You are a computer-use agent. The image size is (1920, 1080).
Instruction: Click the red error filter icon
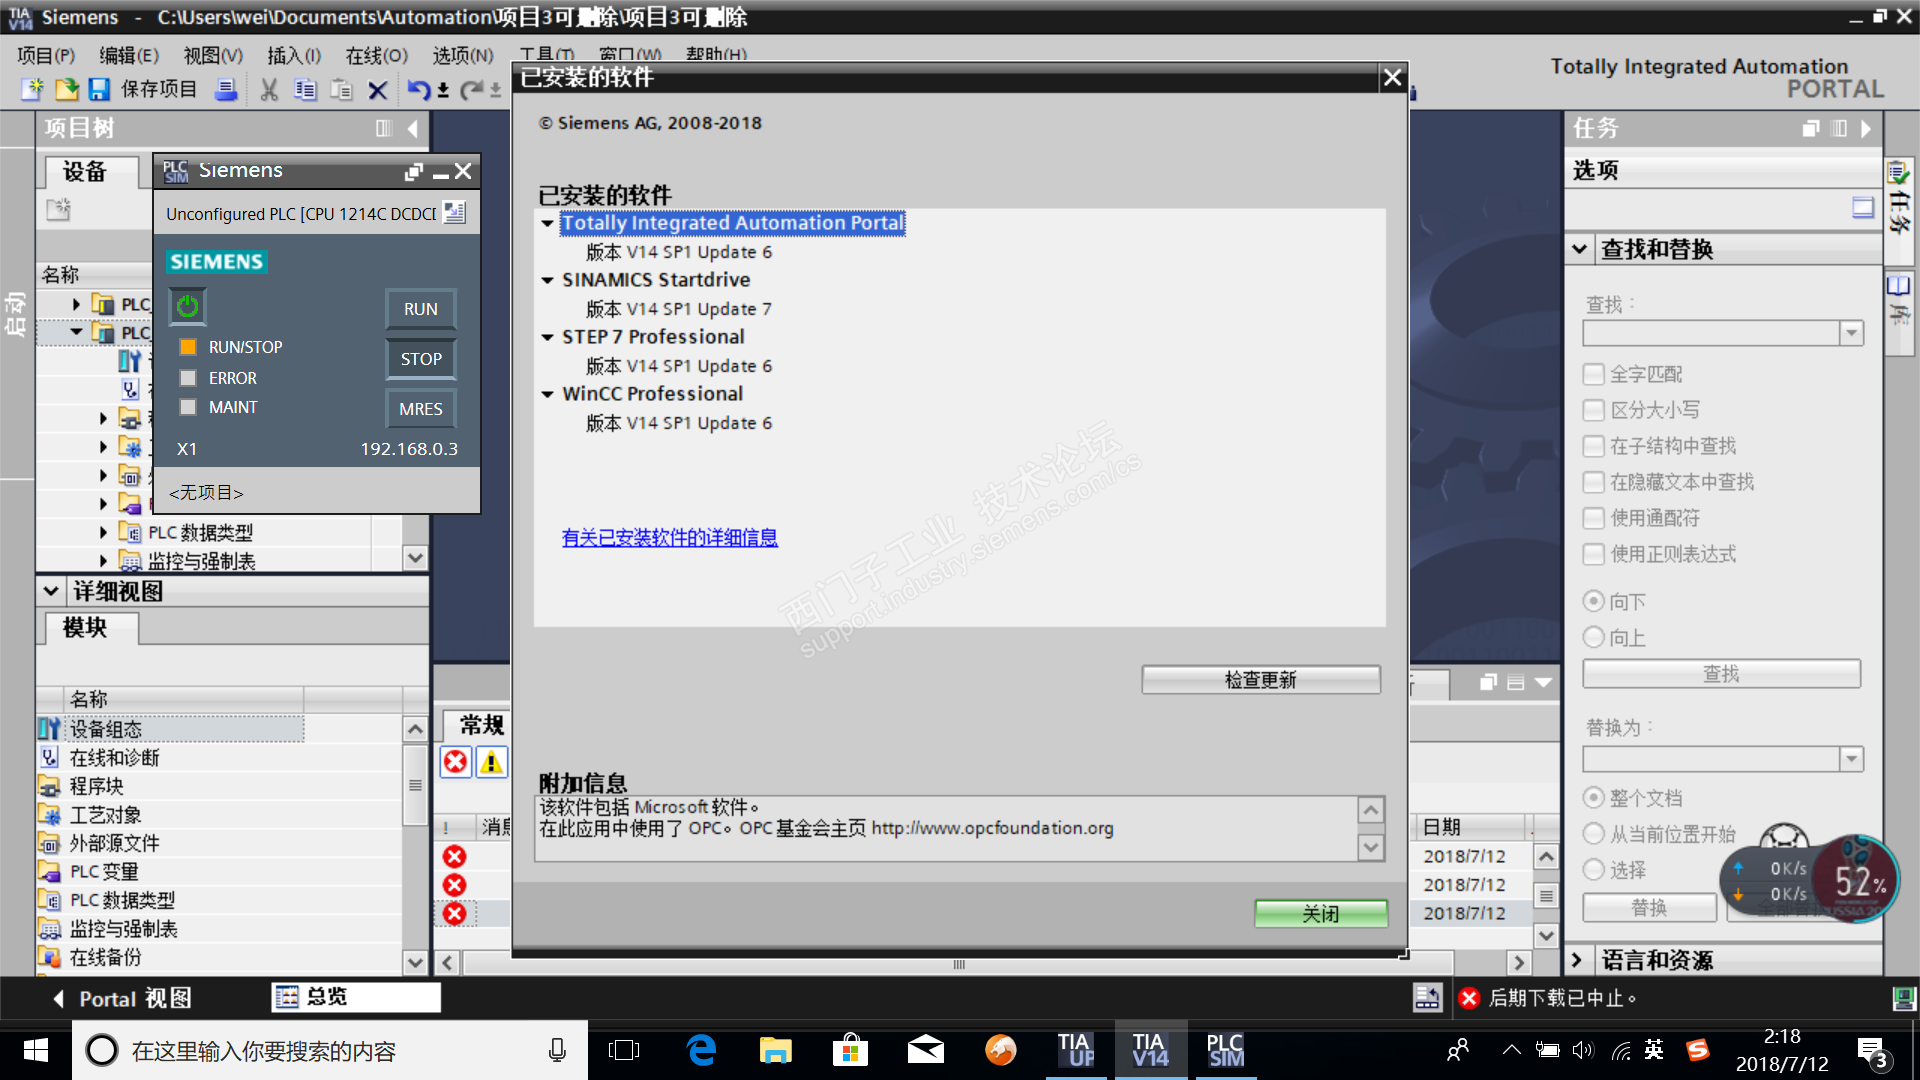pos(455,763)
